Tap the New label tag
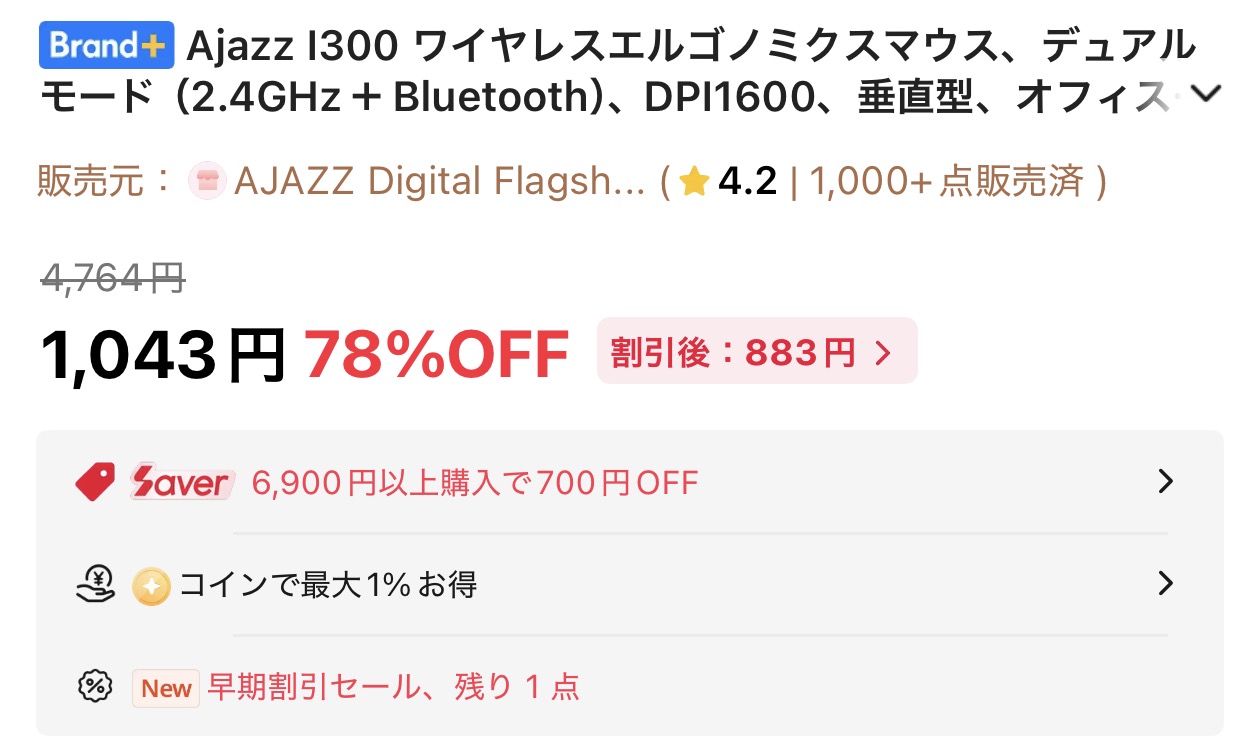The width and height of the screenshot is (1260, 753). point(166,688)
